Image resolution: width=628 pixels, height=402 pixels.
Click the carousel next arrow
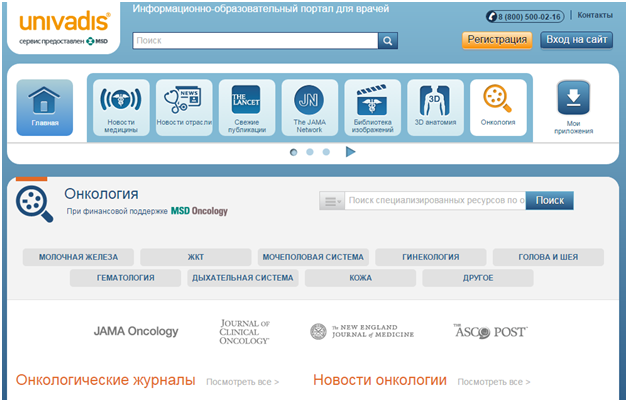350,152
